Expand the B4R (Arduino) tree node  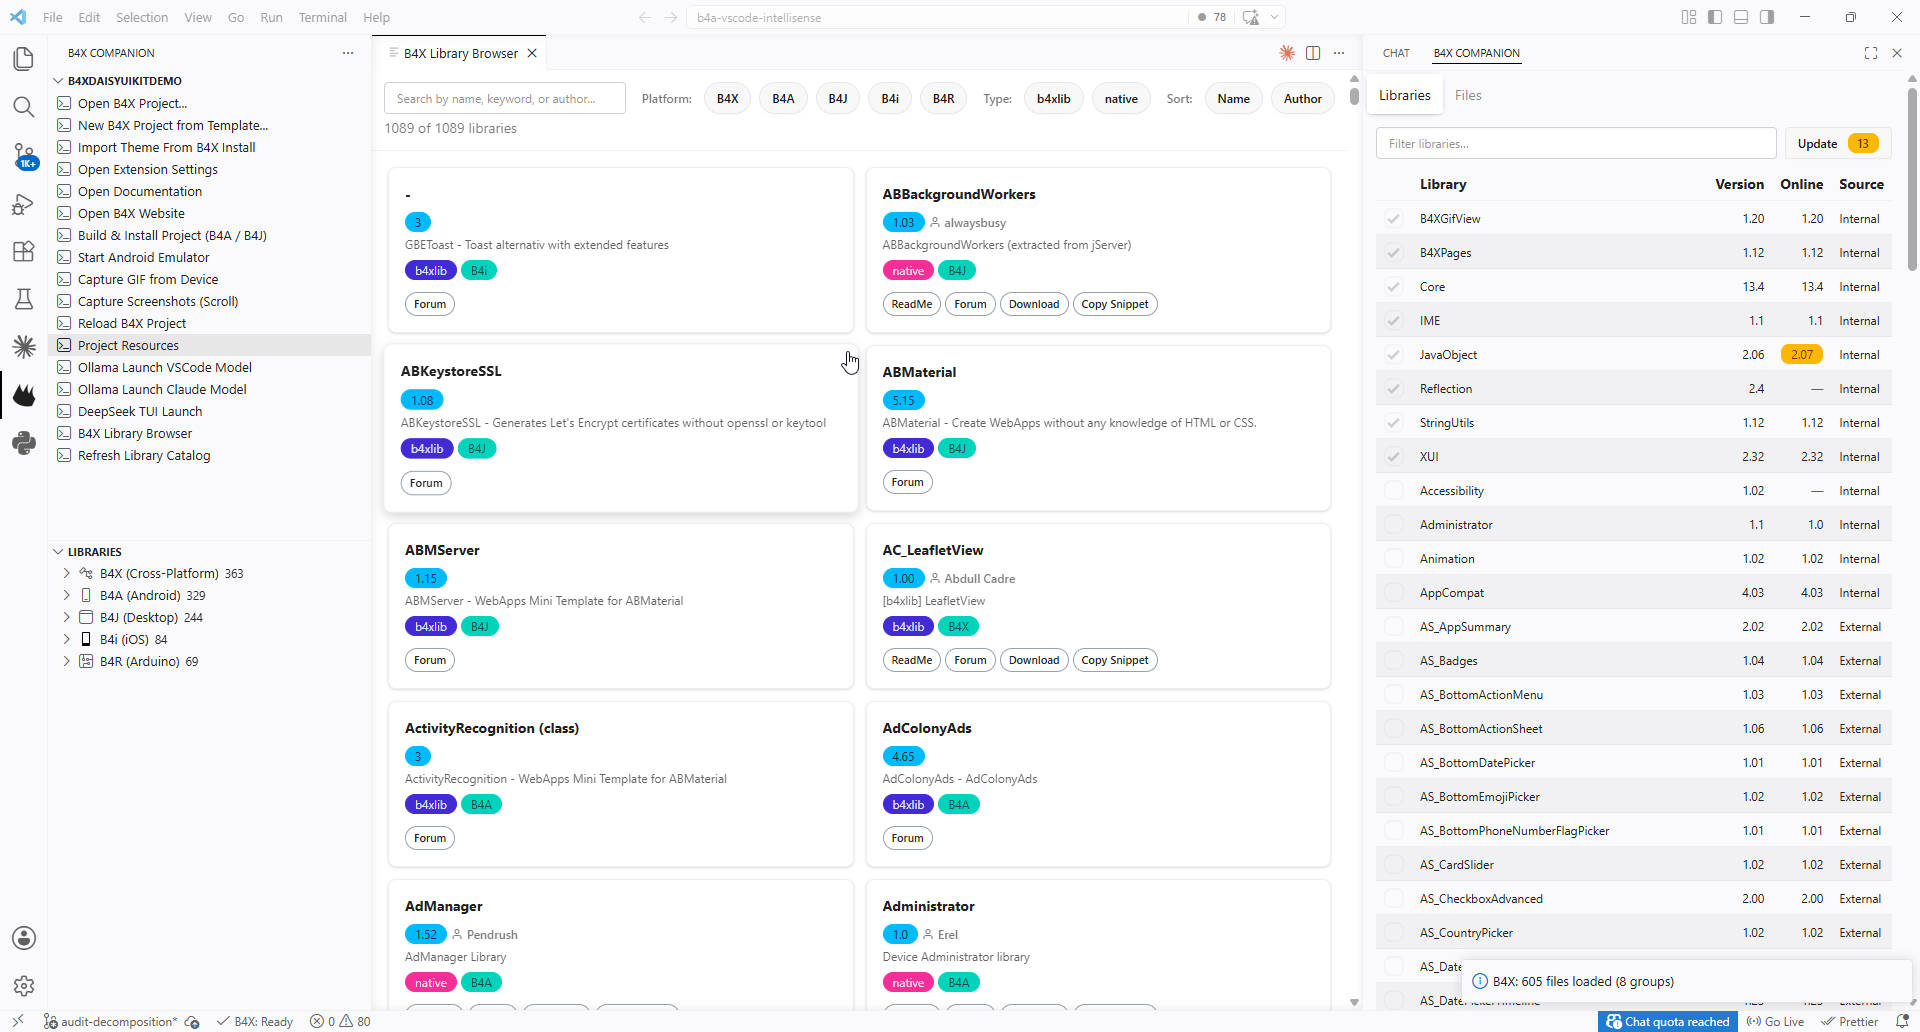[67, 662]
